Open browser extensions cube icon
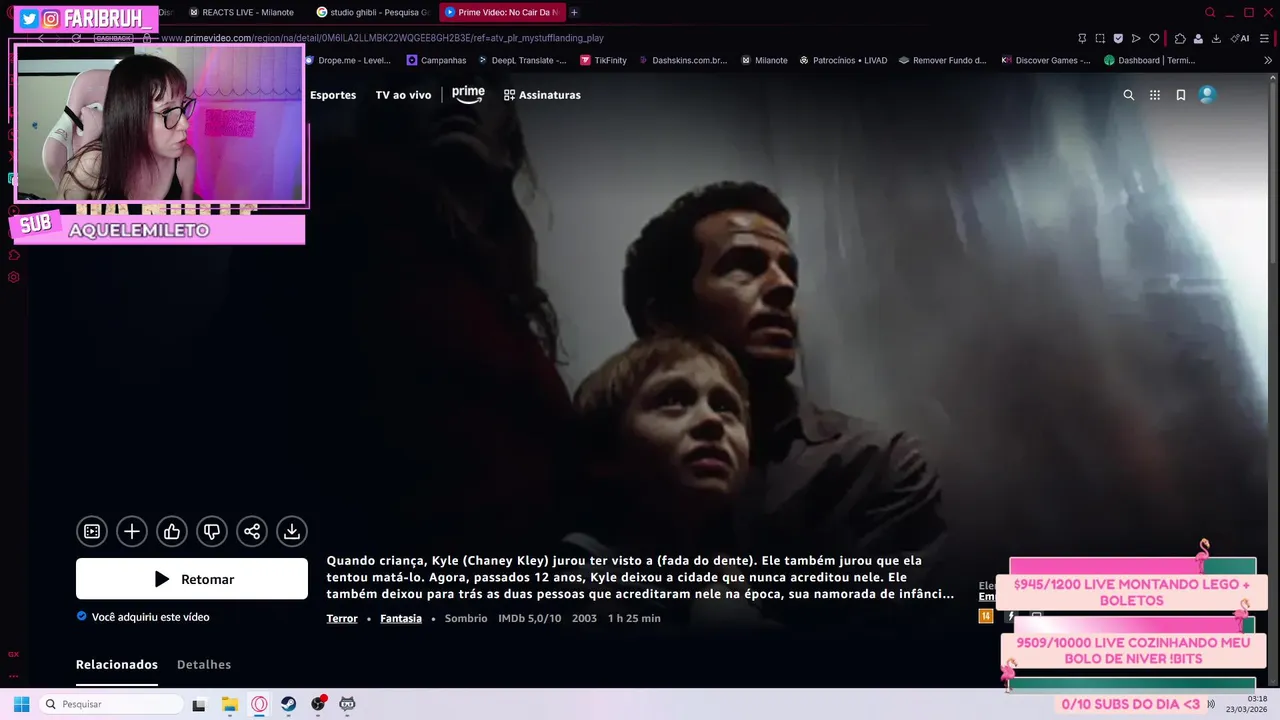Screen dimensions: 1280x720 click(x=1180, y=38)
